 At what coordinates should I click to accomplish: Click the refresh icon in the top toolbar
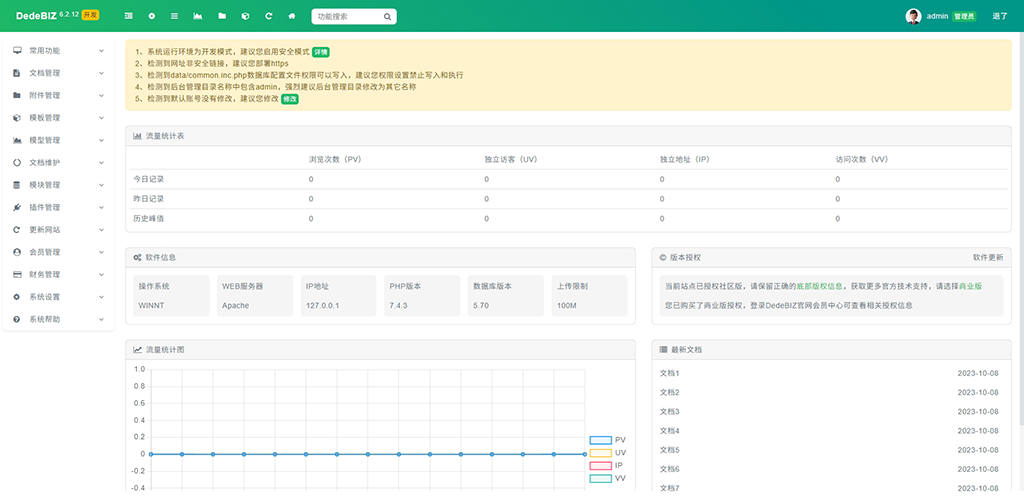click(268, 17)
